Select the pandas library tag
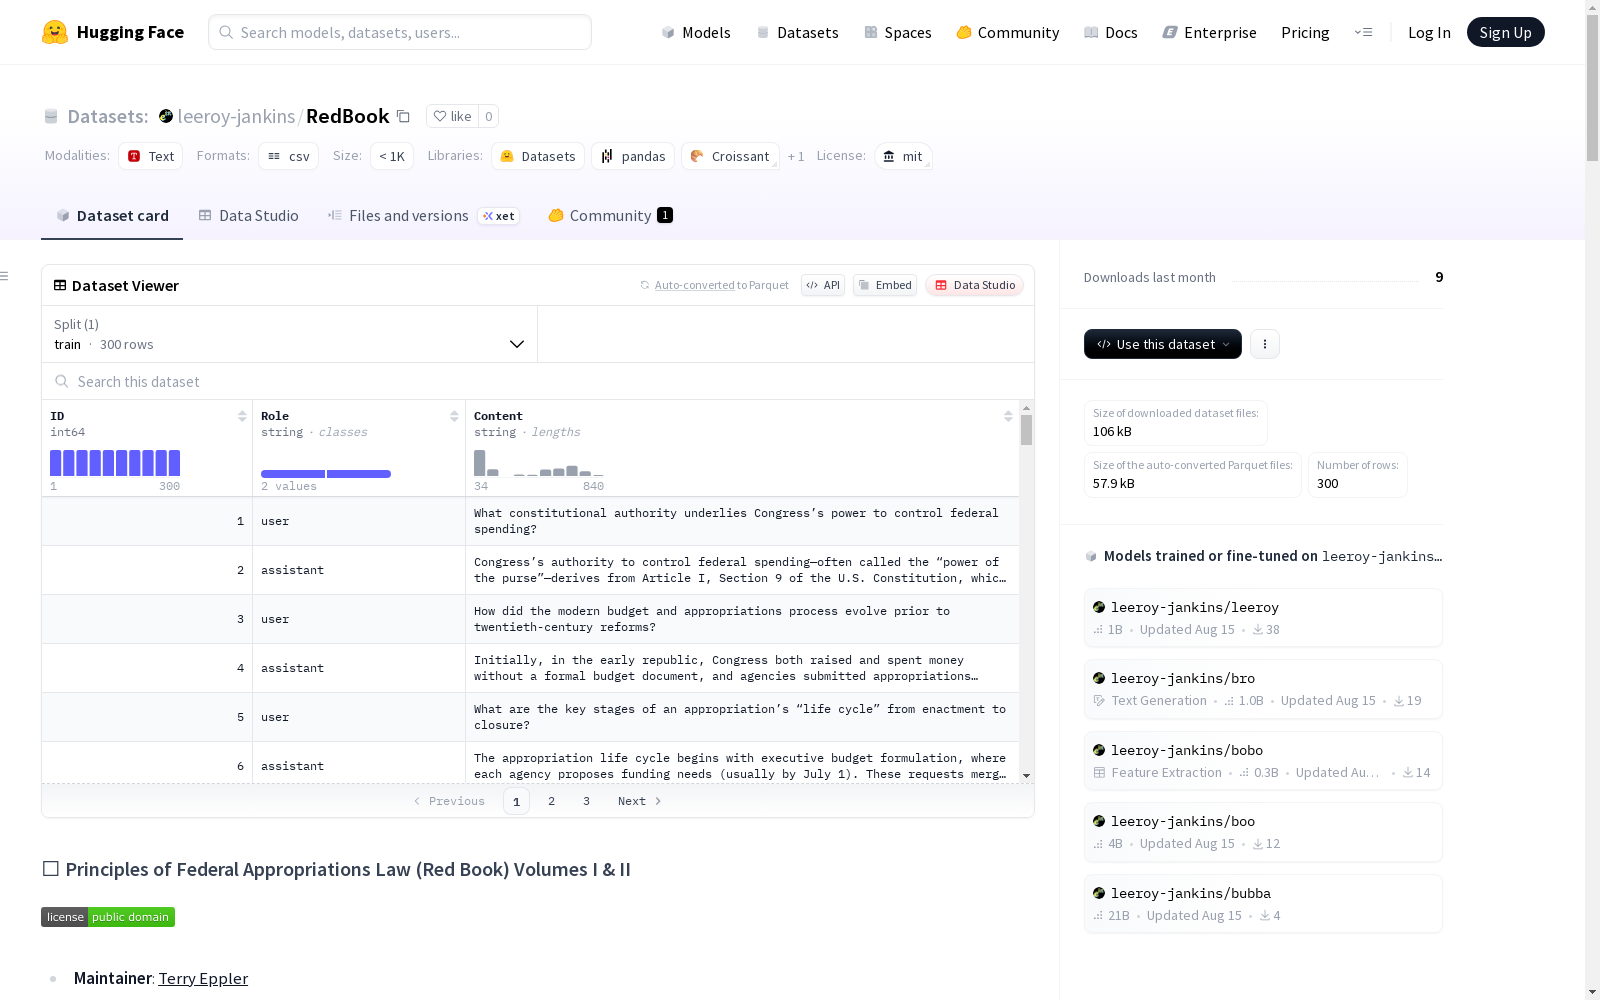The width and height of the screenshot is (1600, 1000). point(633,156)
